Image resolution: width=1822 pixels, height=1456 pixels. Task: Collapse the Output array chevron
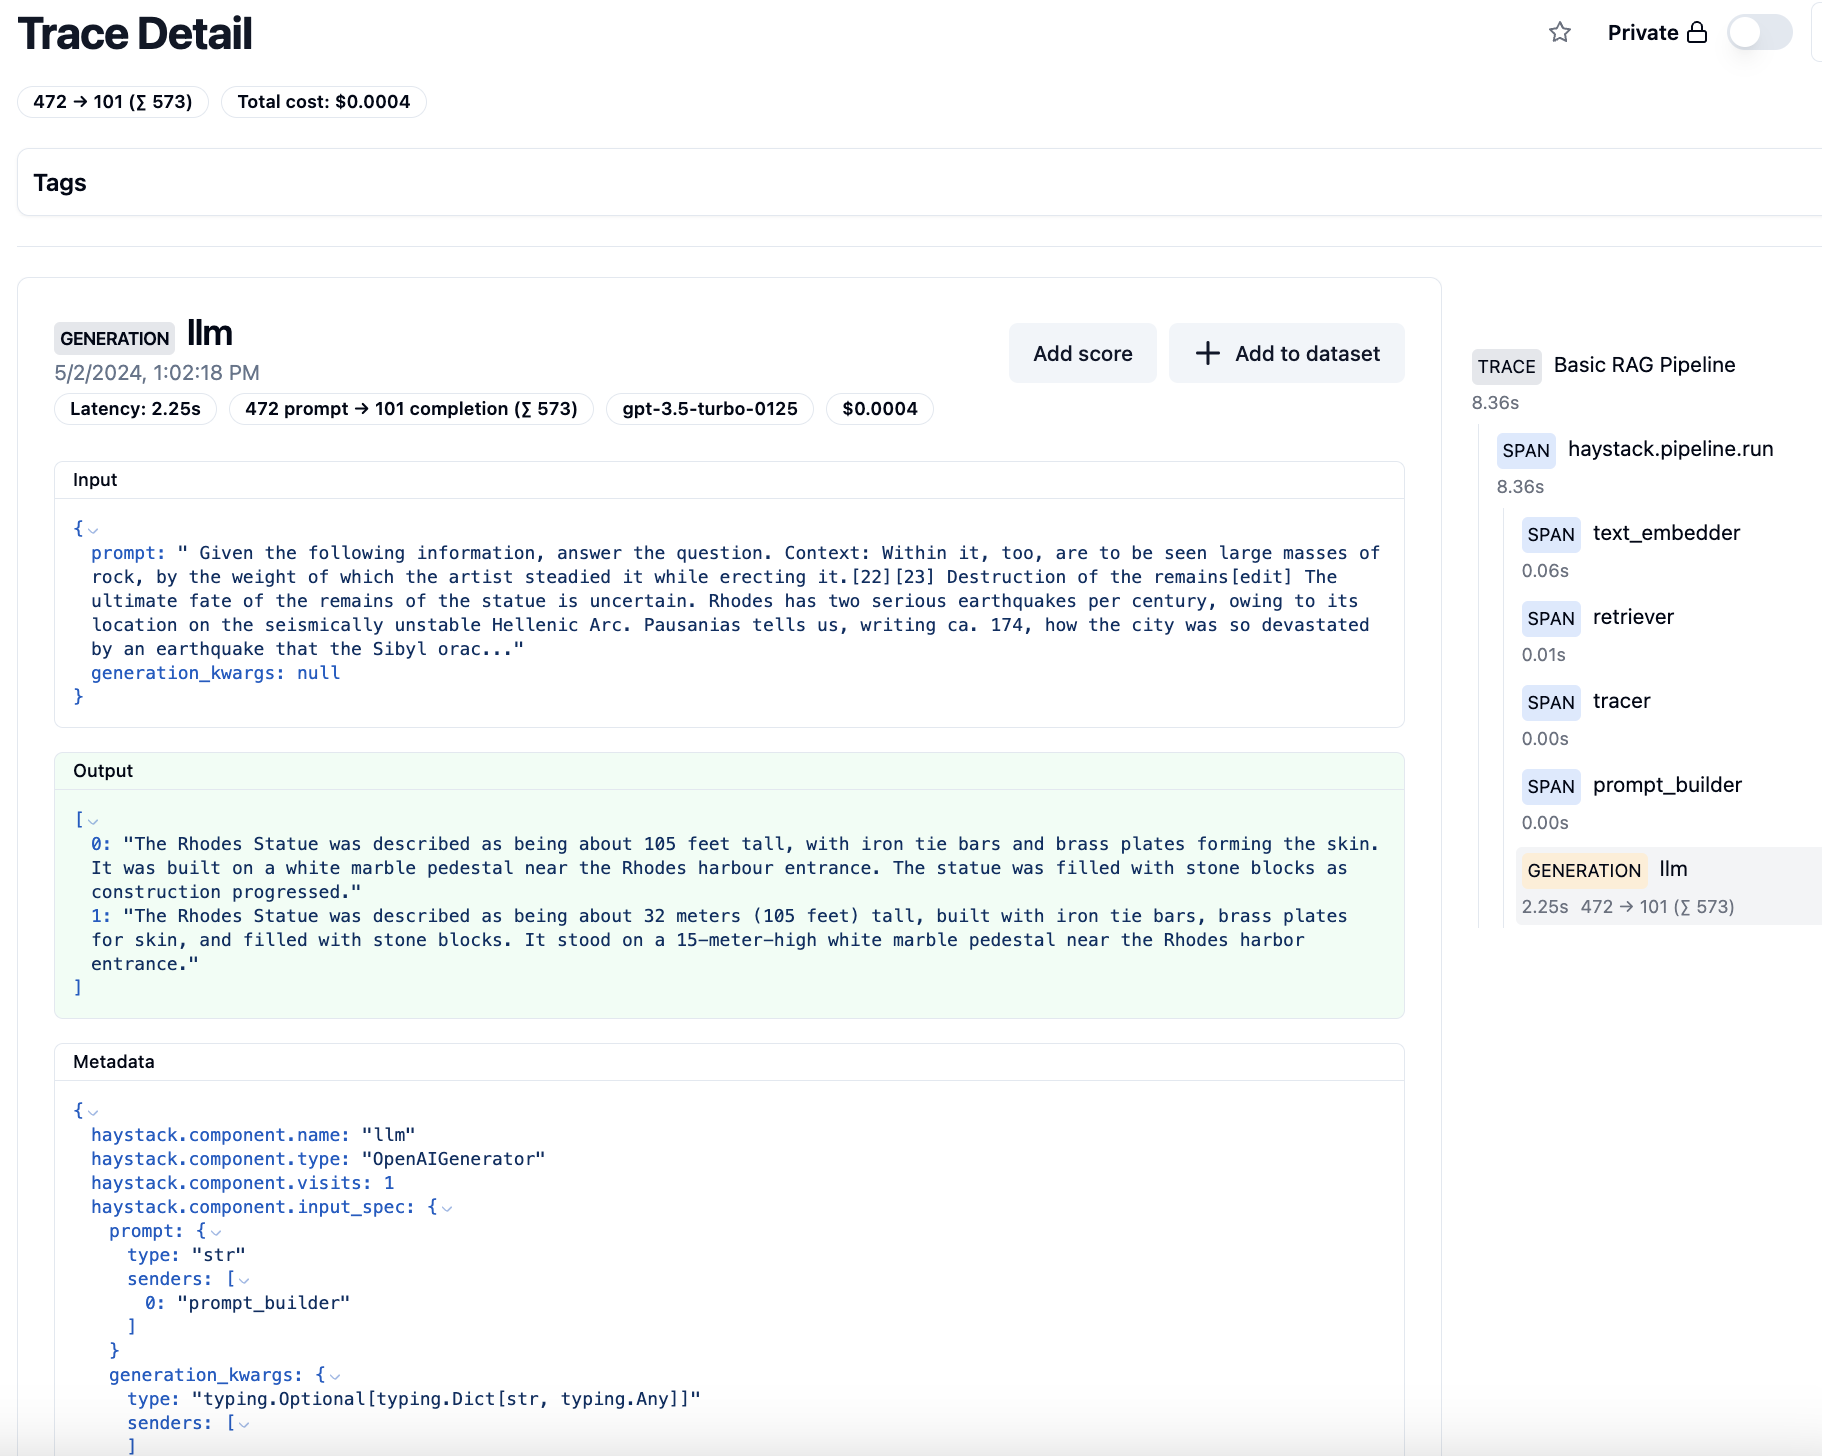93,821
